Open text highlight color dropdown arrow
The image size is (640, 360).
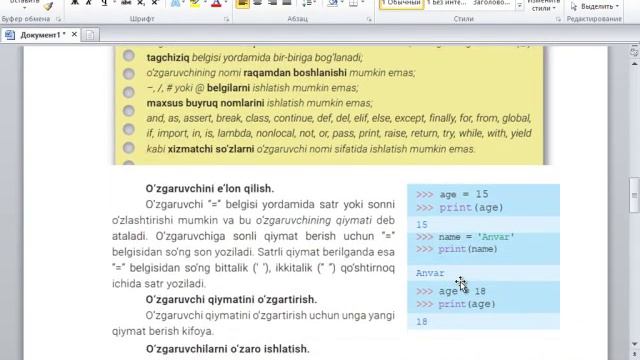(x=205, y=3)
